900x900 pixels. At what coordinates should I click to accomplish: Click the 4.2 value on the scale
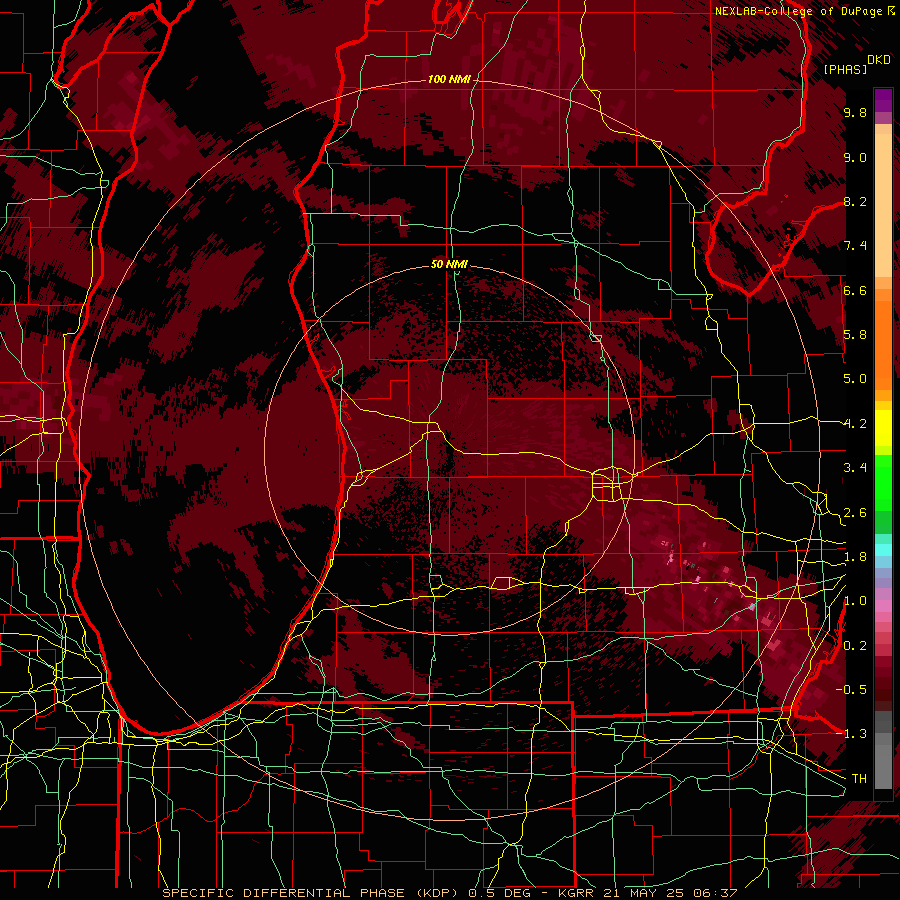[x=855, y=424]
